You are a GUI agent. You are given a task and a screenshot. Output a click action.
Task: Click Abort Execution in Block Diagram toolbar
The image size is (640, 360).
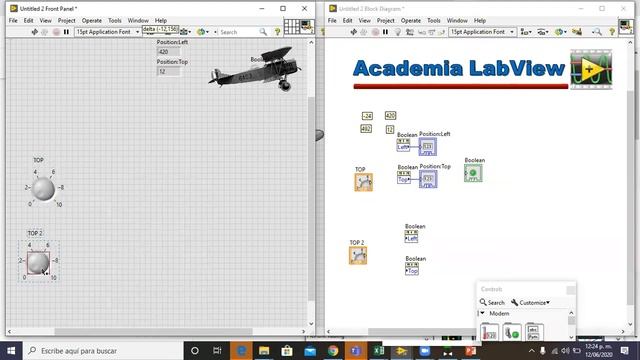coord(375,32)
